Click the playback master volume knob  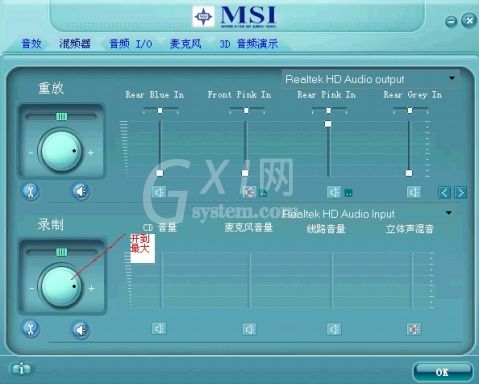(61, 151)
